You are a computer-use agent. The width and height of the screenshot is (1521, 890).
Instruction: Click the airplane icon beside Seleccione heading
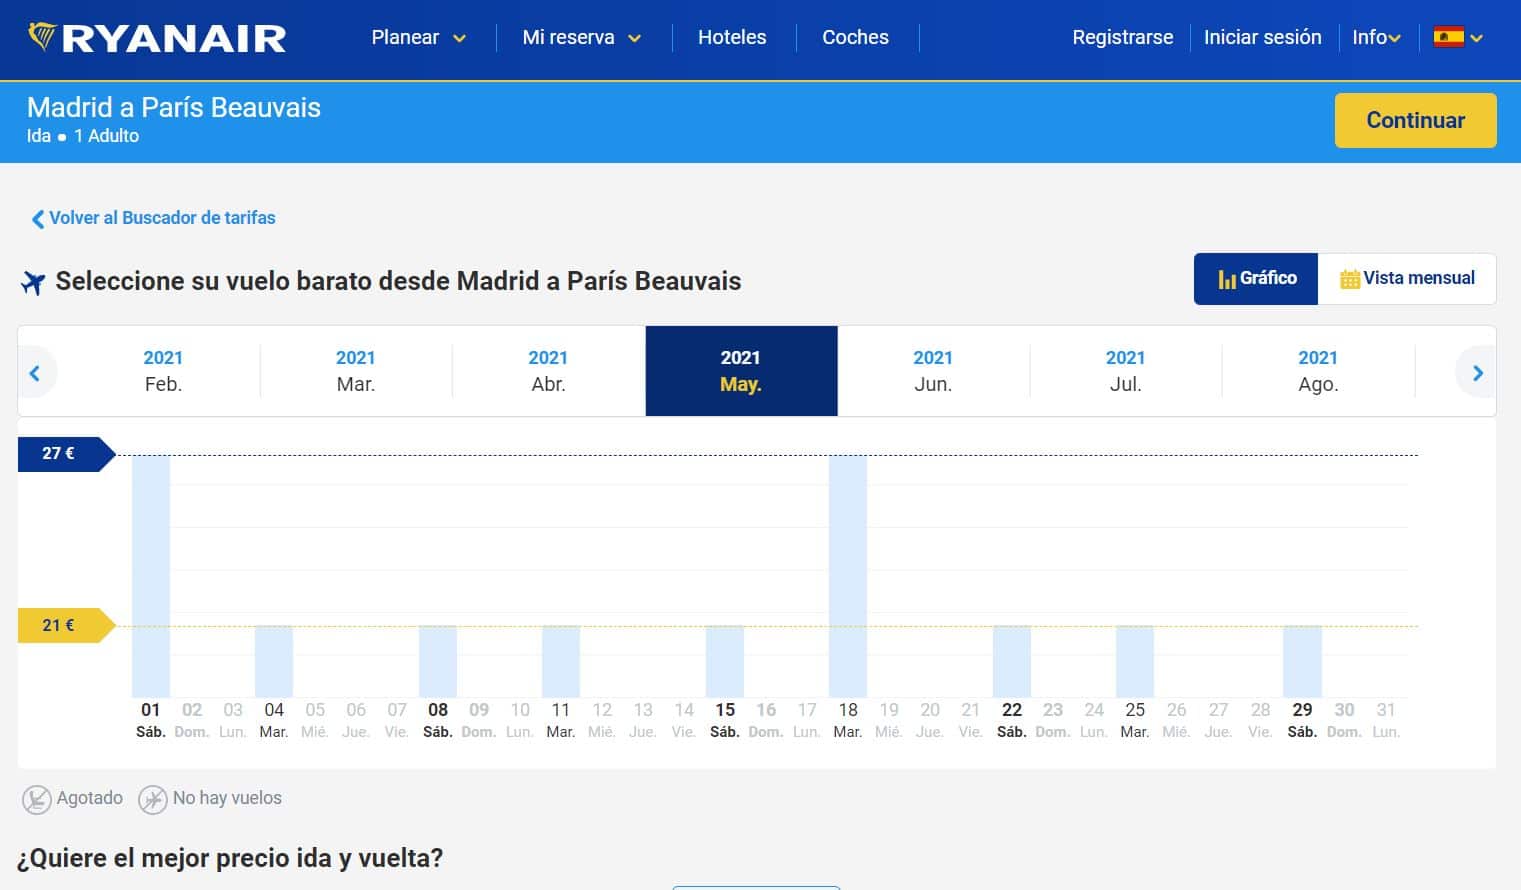click(33, 283)
